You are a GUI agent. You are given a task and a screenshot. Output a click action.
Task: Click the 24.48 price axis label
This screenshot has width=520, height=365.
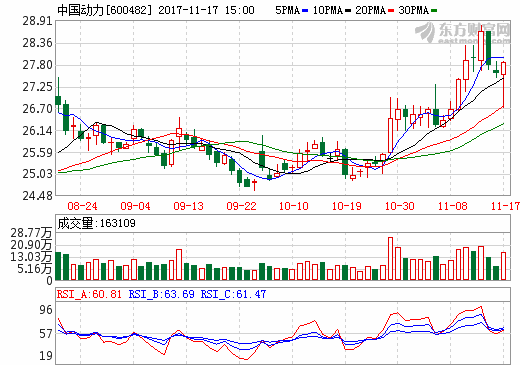(38, 196)
